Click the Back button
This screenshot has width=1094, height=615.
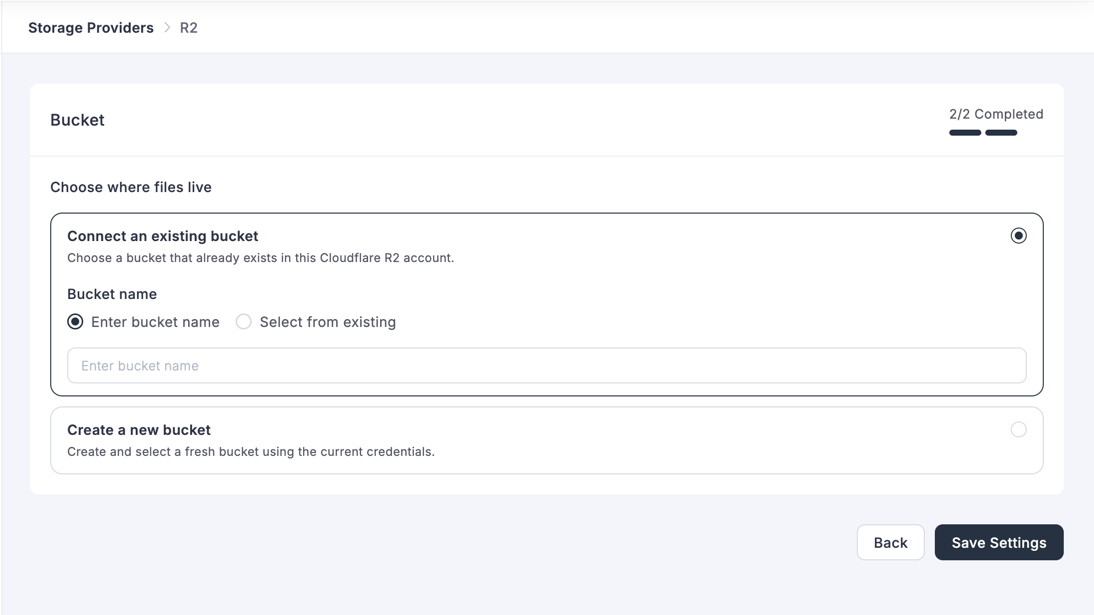click(890, 542)
